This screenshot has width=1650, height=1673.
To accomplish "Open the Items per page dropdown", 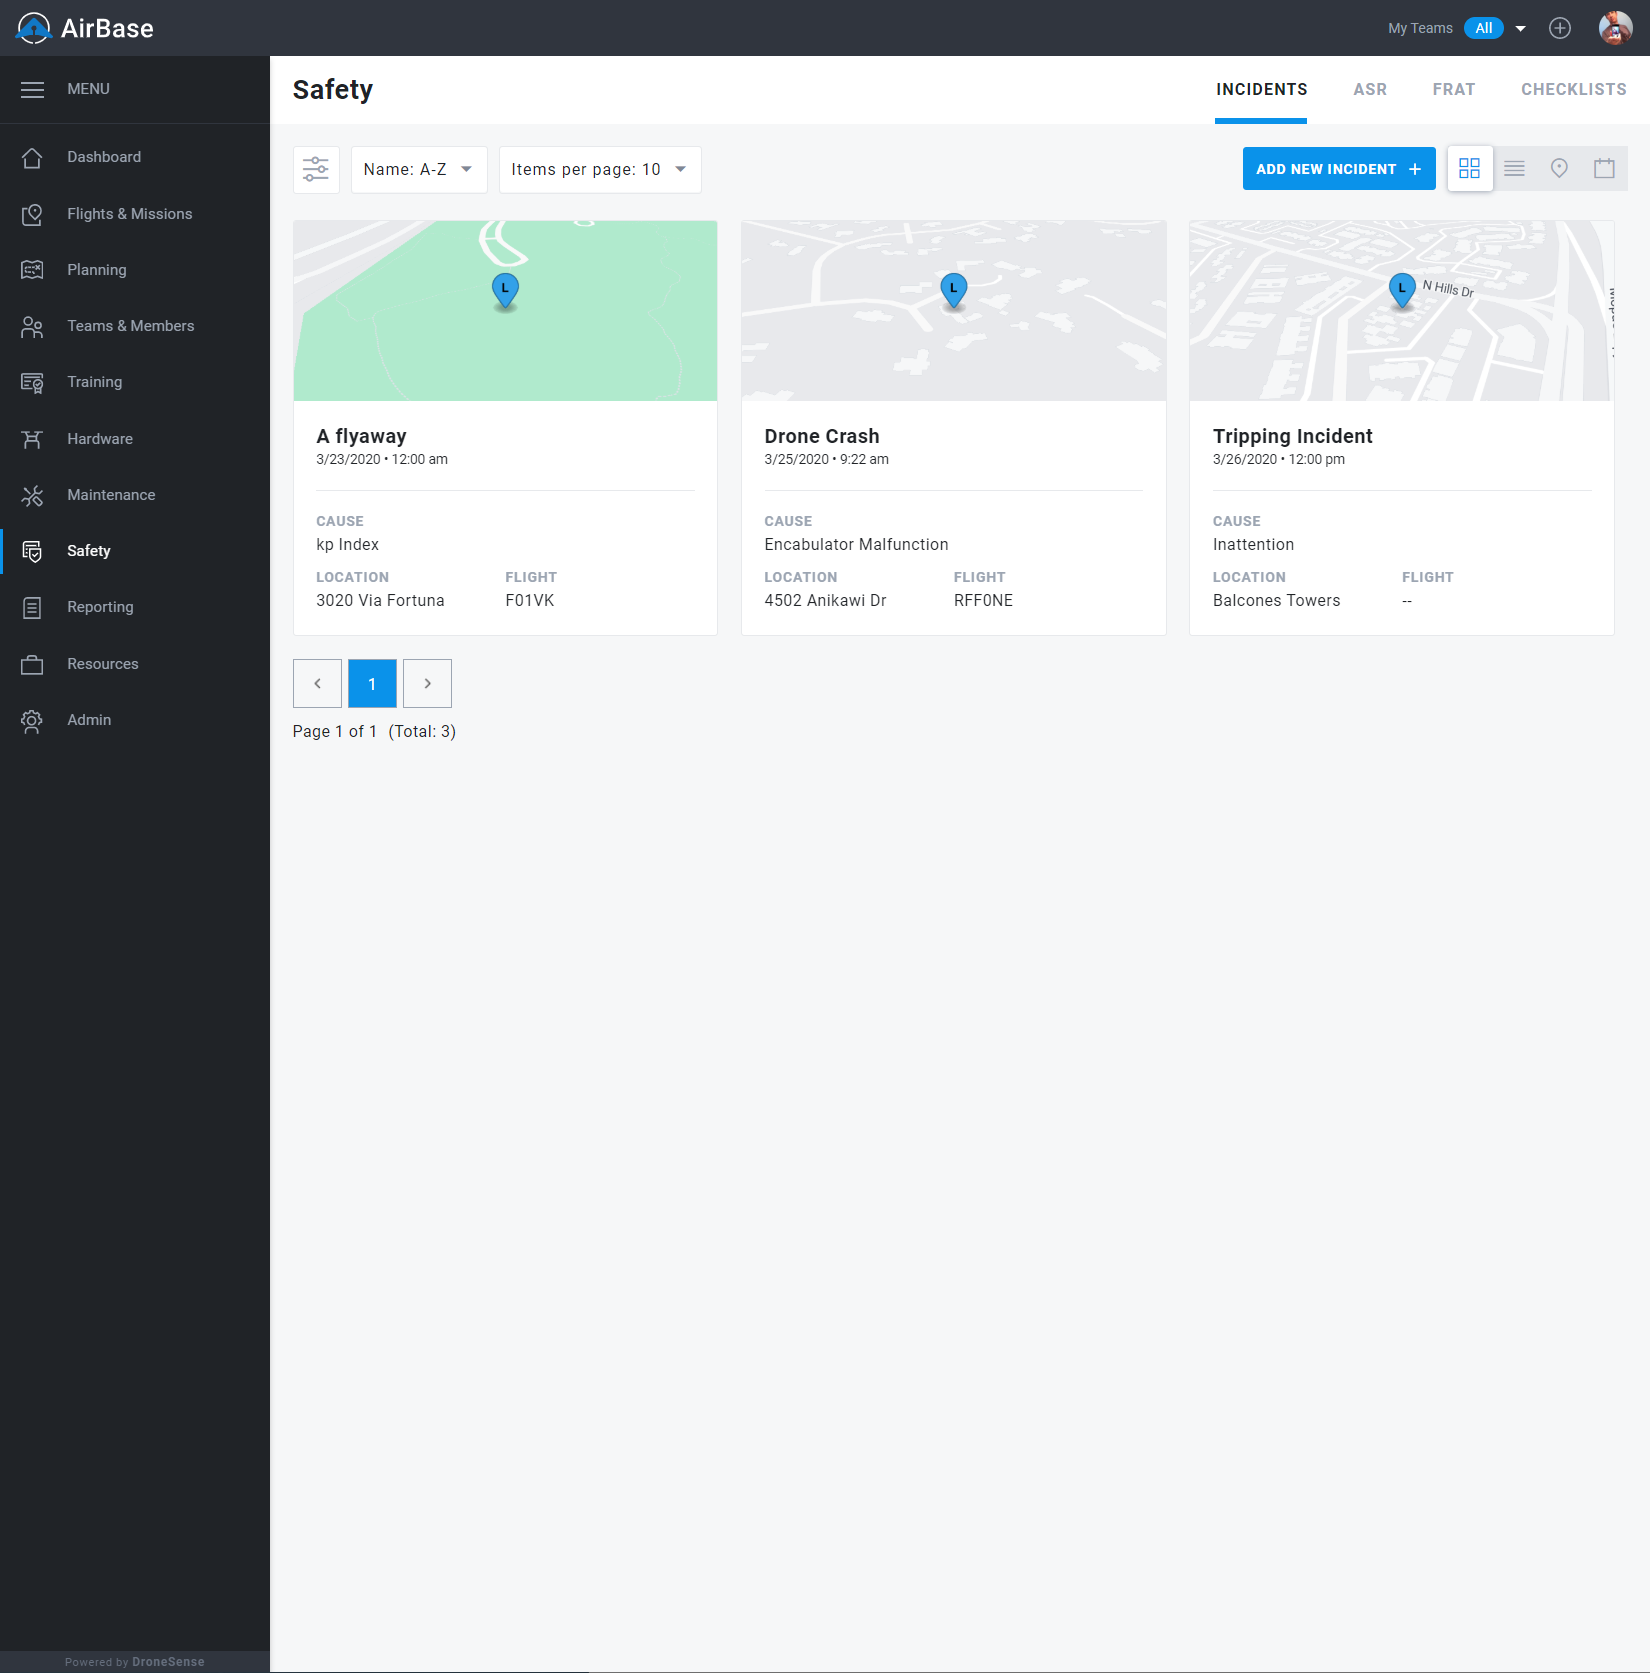I will tap(600, 169).
